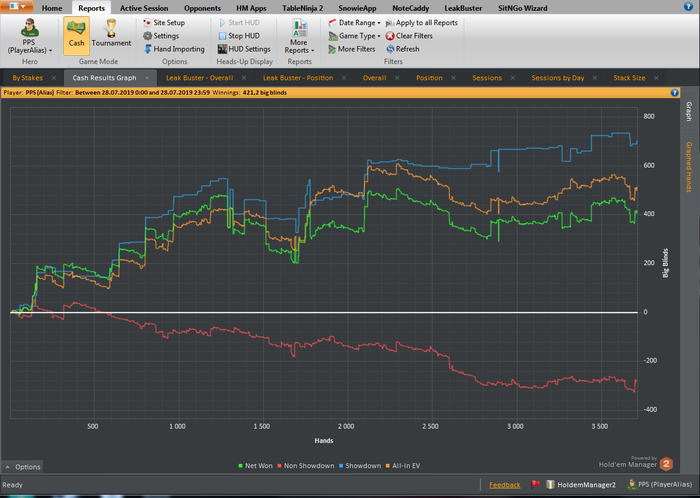Open Leak Buster - Overall tab
Viewport: 700px width, 498px height.
point(200,78)
